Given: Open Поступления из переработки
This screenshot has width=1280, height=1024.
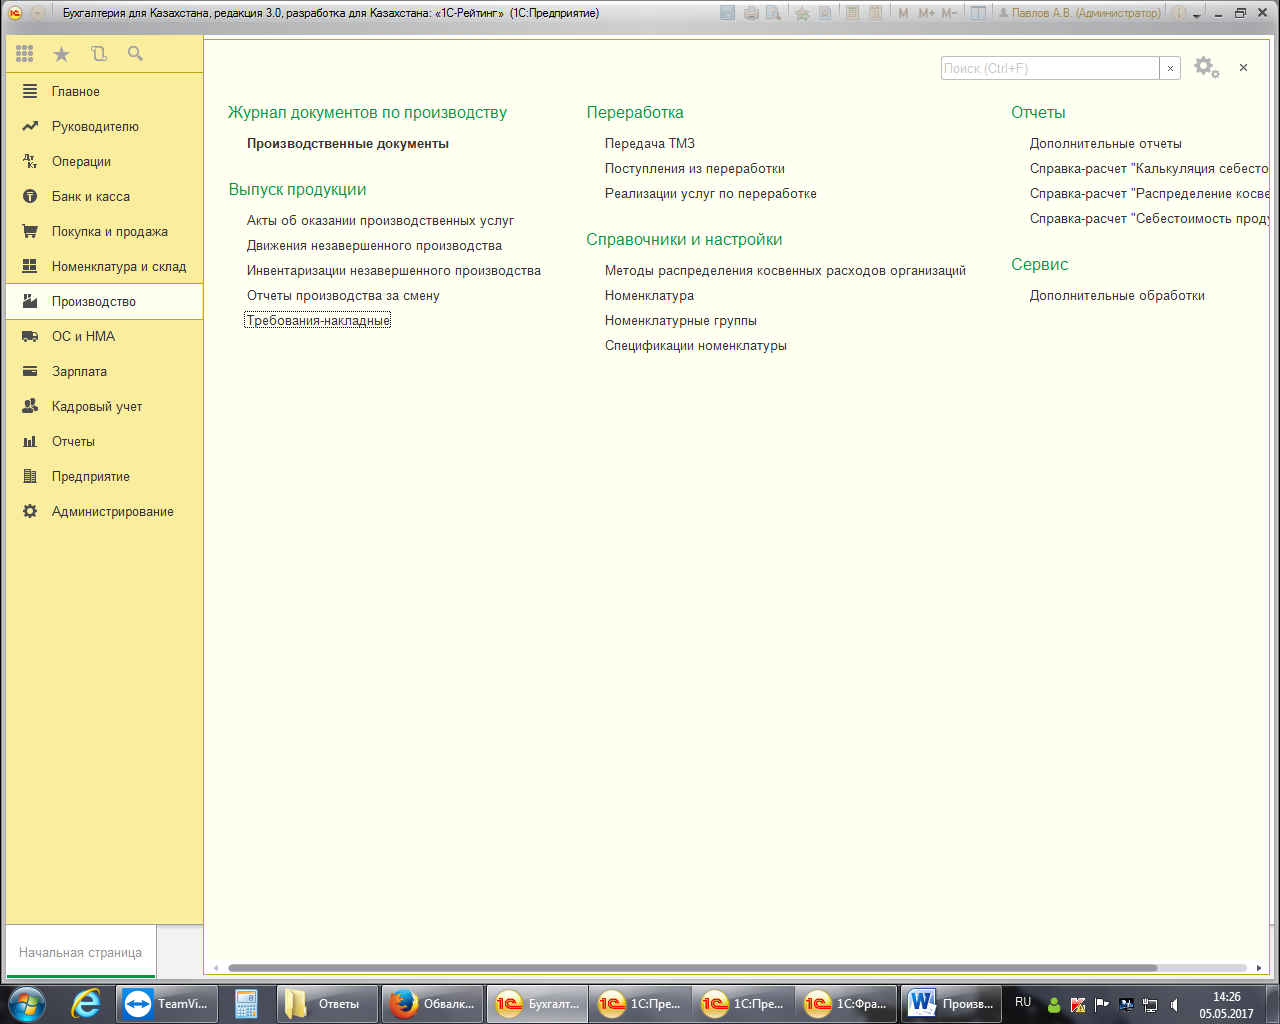Looking at the screenshot, I should pos(695,168).
